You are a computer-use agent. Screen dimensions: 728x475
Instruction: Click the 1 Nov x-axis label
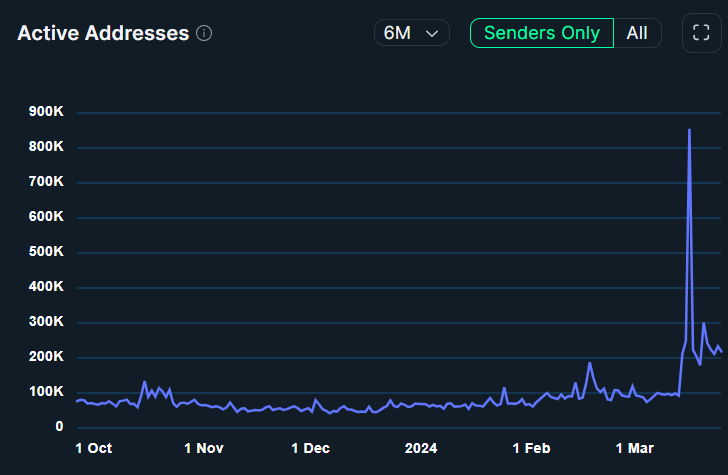pyautogui.click(x=204, y=449)
